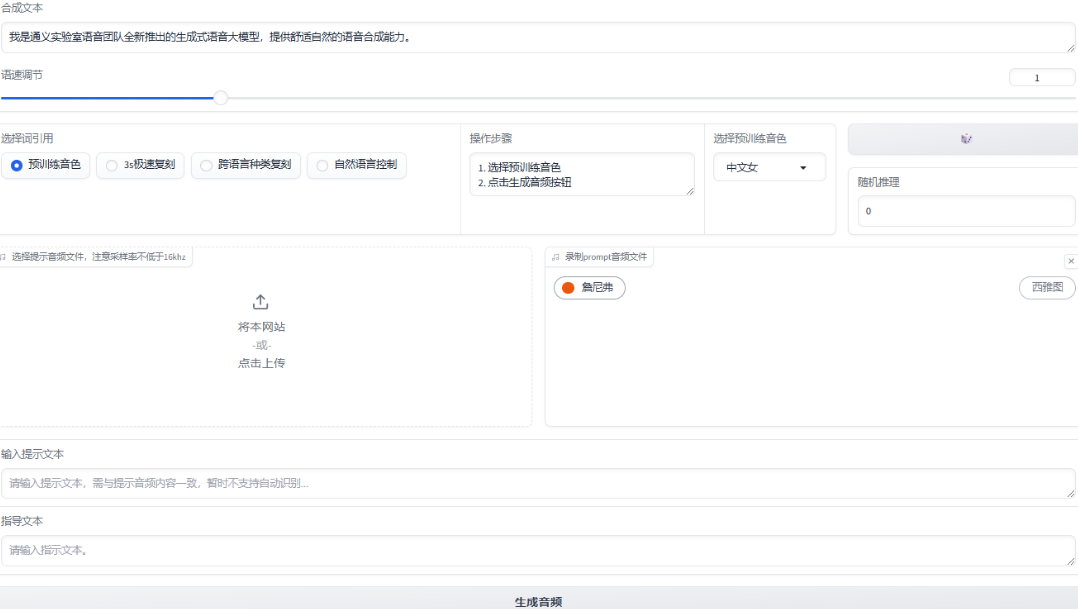Screen dimensions: 1078x609
Task: Click the 点击上传 upload link
Action: (x=260, y=362)
